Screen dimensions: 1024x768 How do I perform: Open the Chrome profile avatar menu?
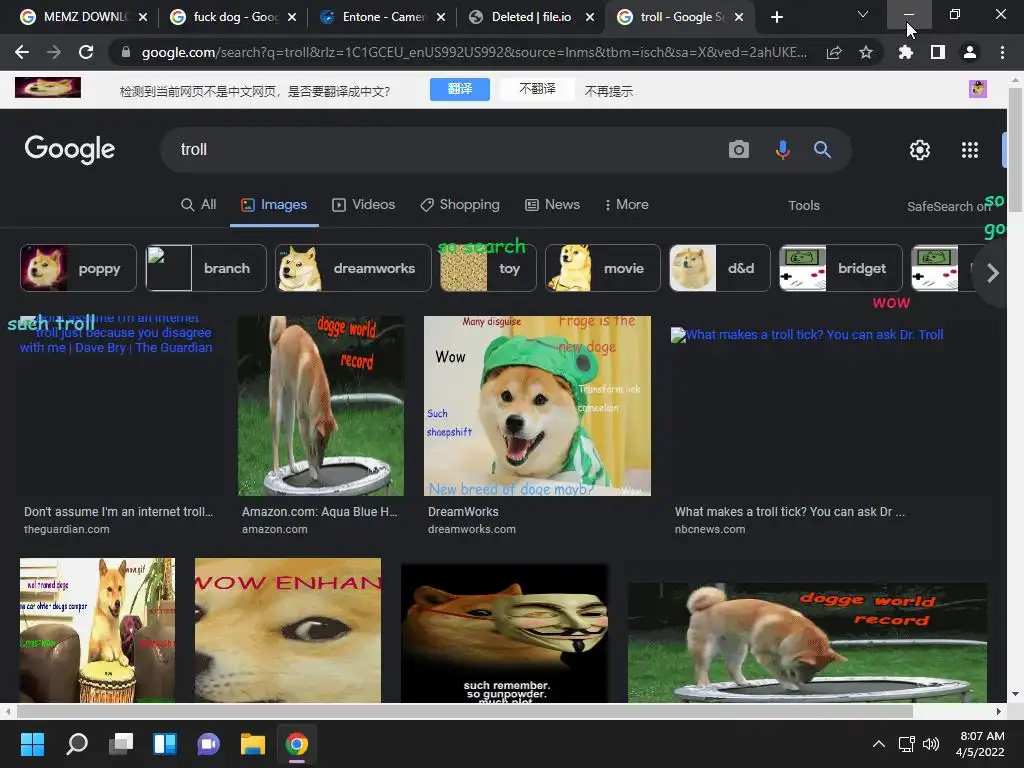click(x=970, y=52)
